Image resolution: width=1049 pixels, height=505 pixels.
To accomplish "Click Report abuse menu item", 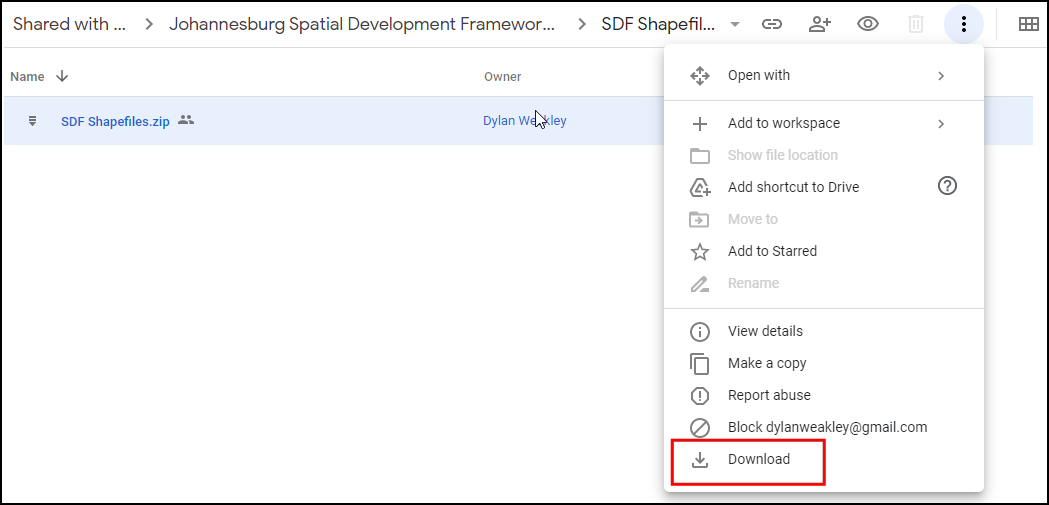I will pyautogui.click(x=769, y=396).
